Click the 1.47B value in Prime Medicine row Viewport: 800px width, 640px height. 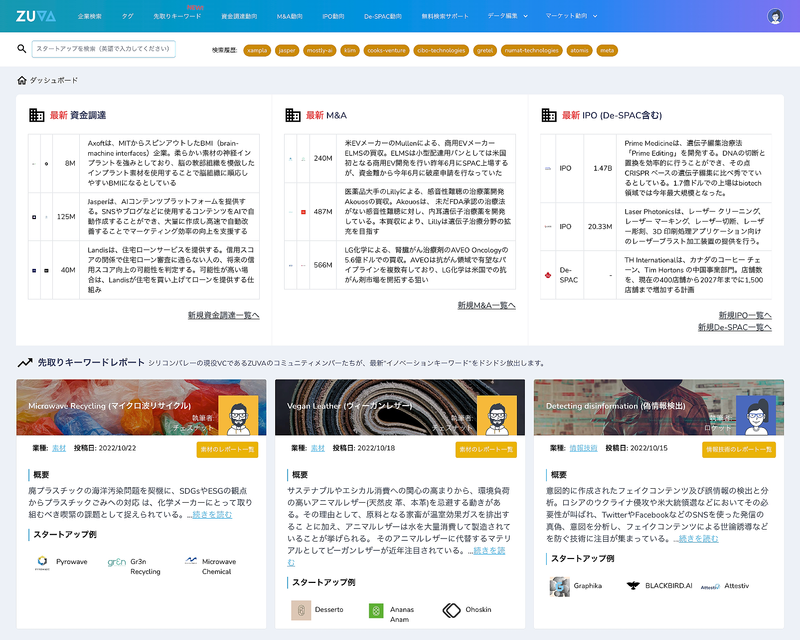tap(603, 168)
